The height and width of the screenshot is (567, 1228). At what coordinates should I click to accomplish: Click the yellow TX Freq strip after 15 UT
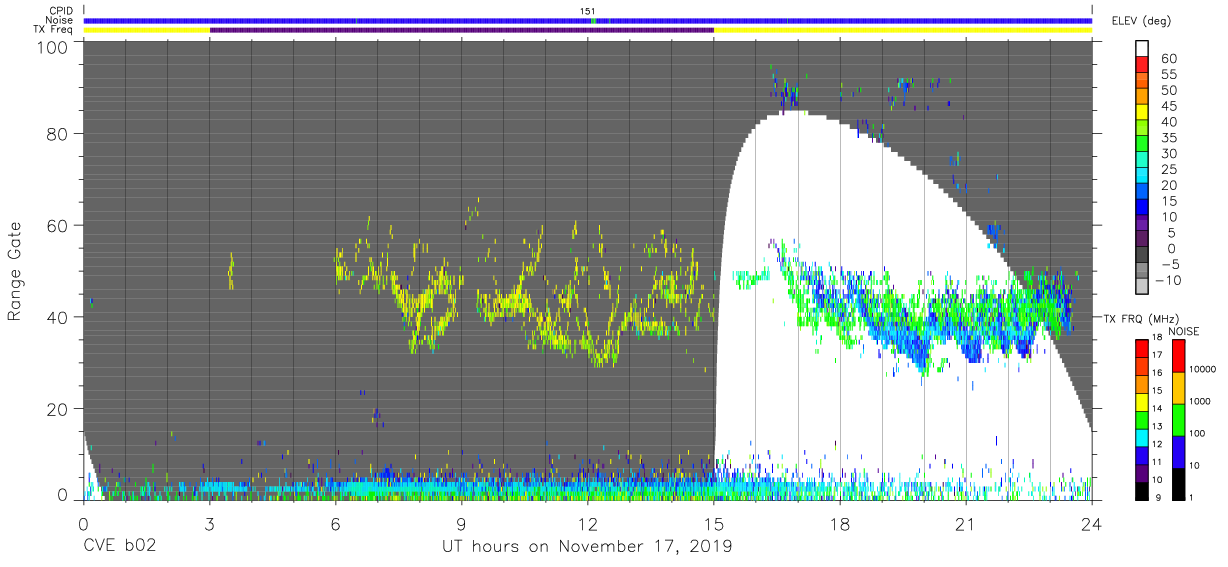(x=903, y=30)
